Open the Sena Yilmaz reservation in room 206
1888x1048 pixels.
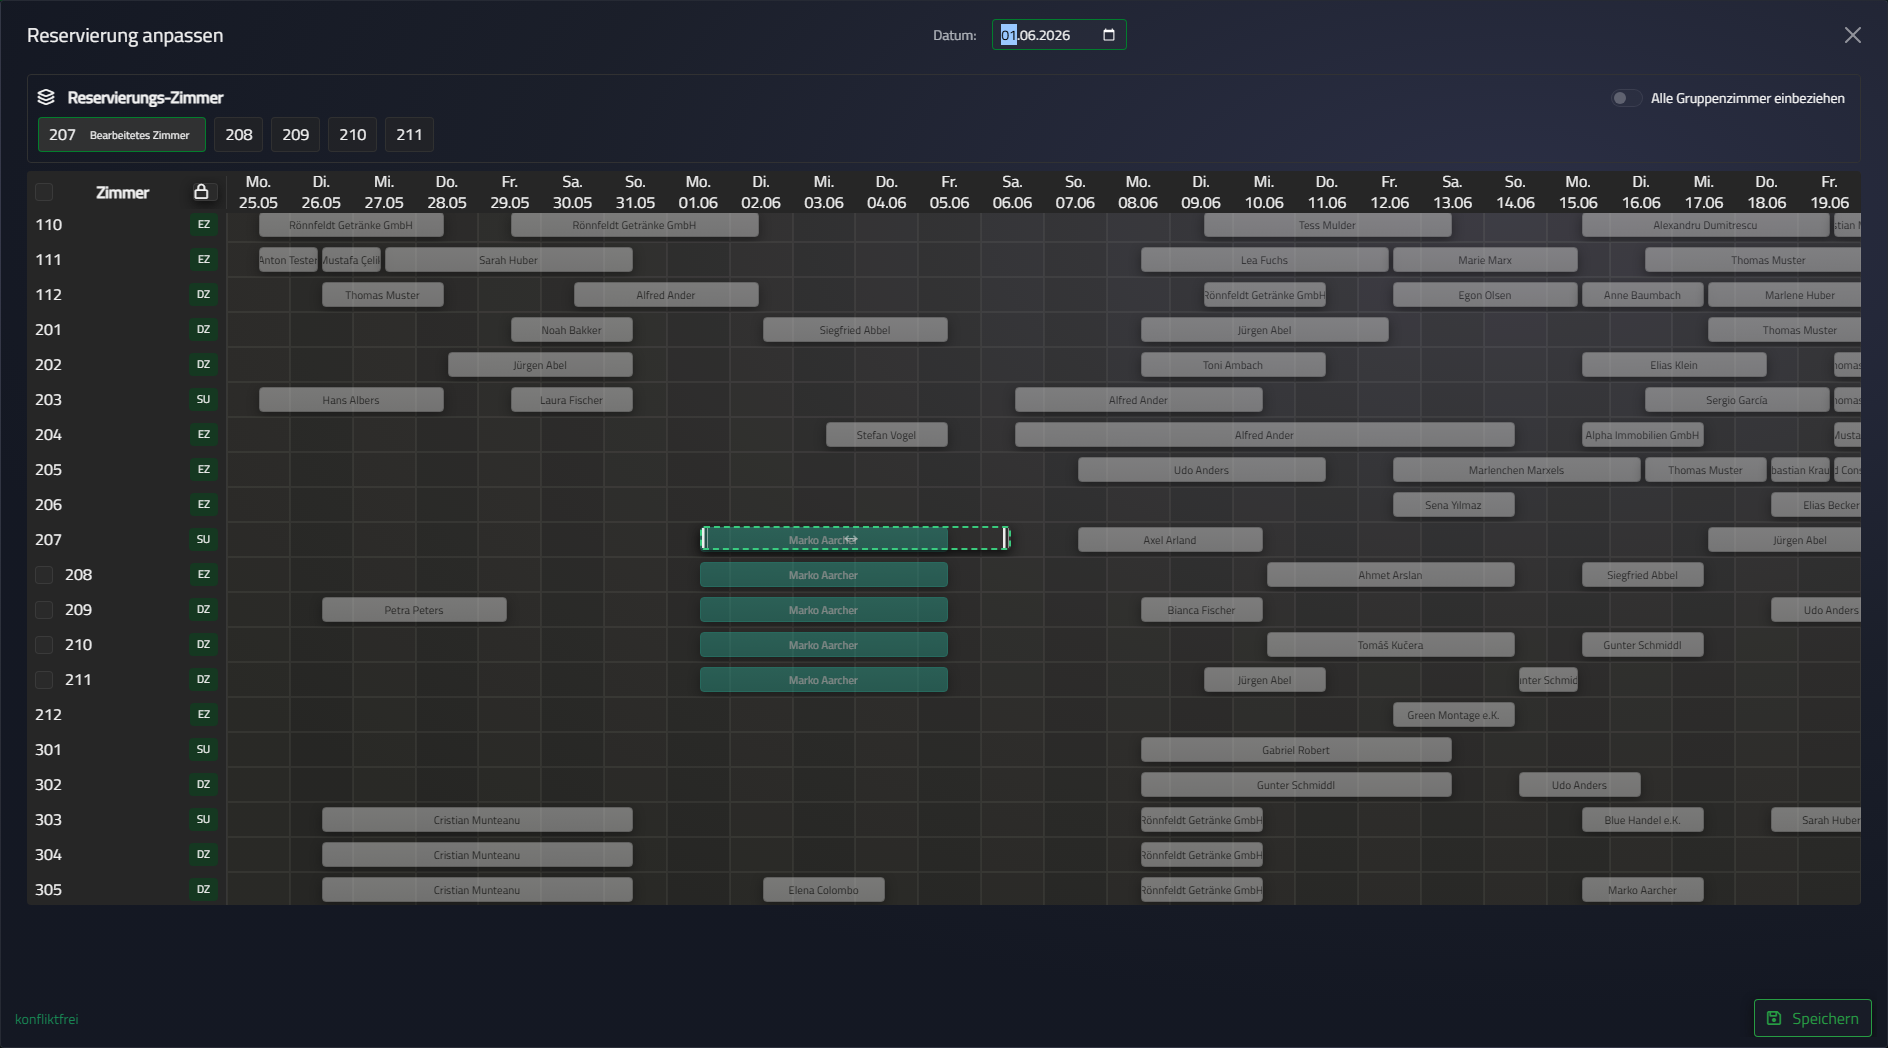tap(1453, 505)
